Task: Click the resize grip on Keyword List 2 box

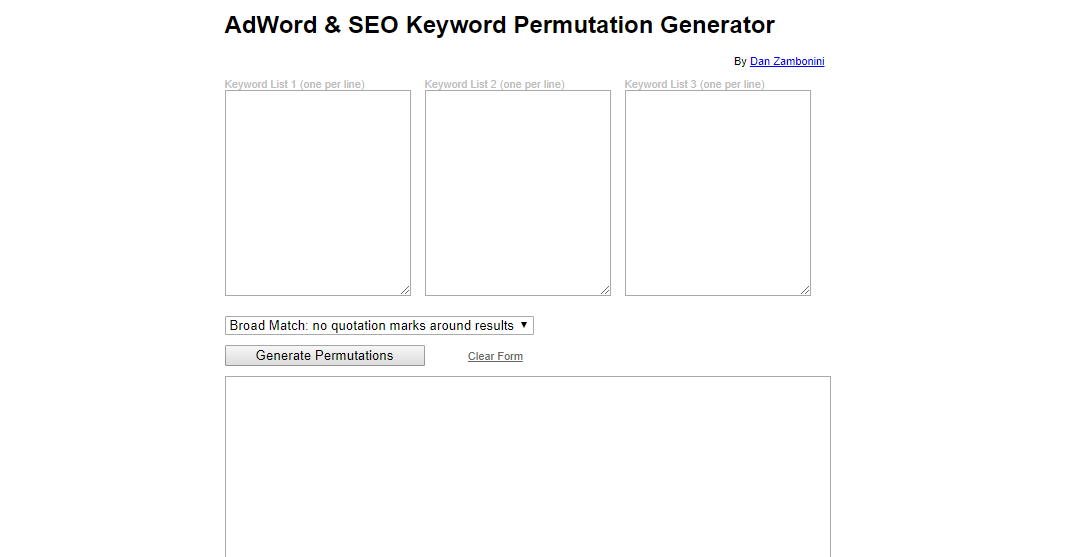Action: pyautogui.click(x=605, y=290)
